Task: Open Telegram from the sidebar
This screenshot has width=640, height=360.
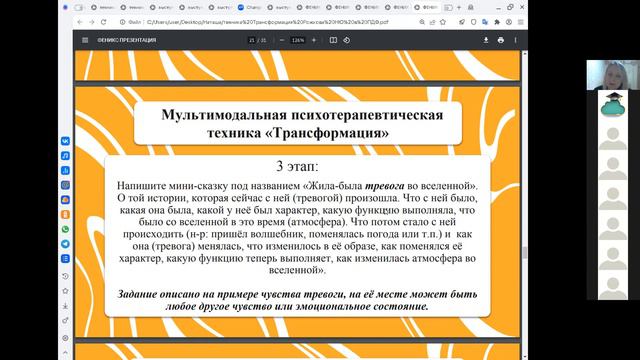Action: (x=65, y=244)
